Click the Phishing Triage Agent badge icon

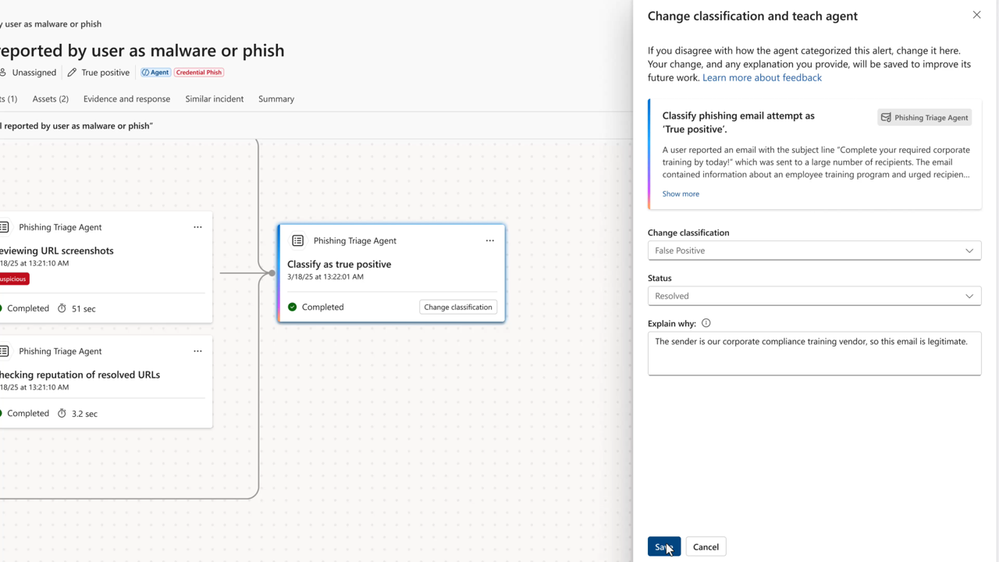[x=886, y=118]
